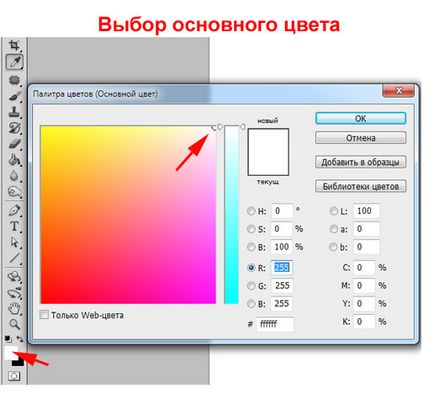Select the Clone Stamp tool

tap(14, 112)
